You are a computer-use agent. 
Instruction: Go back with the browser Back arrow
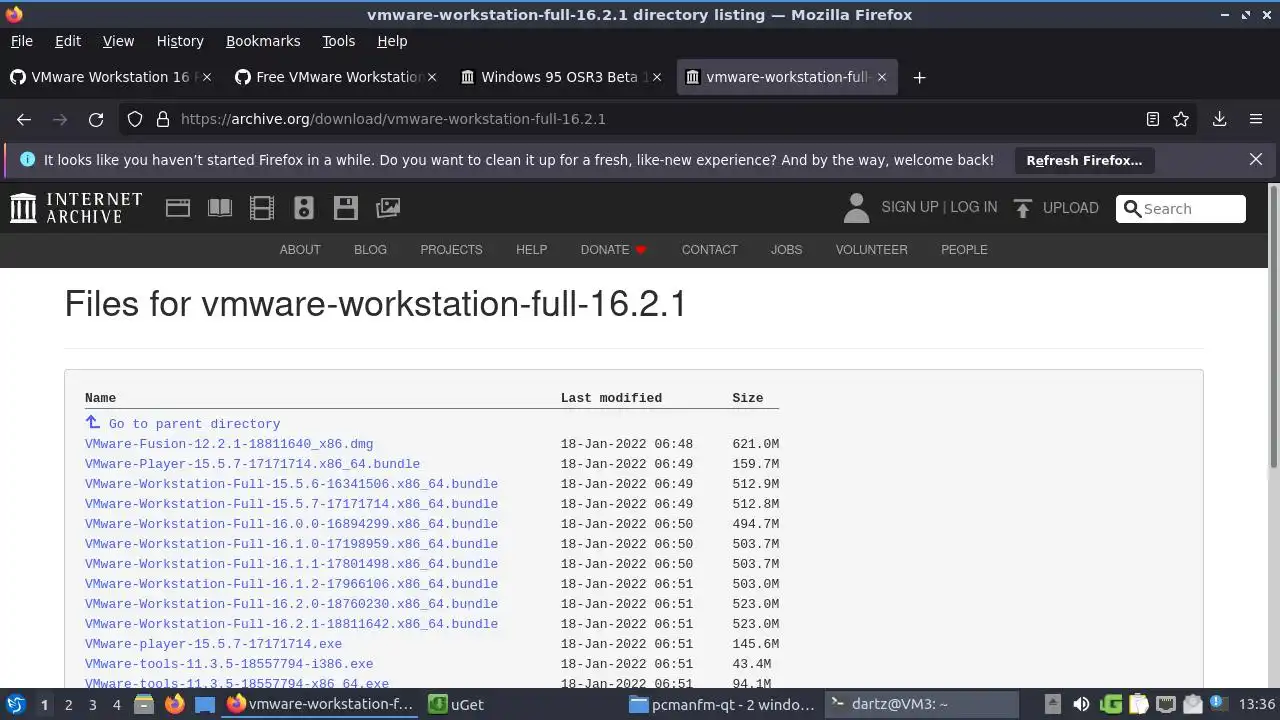24,119
